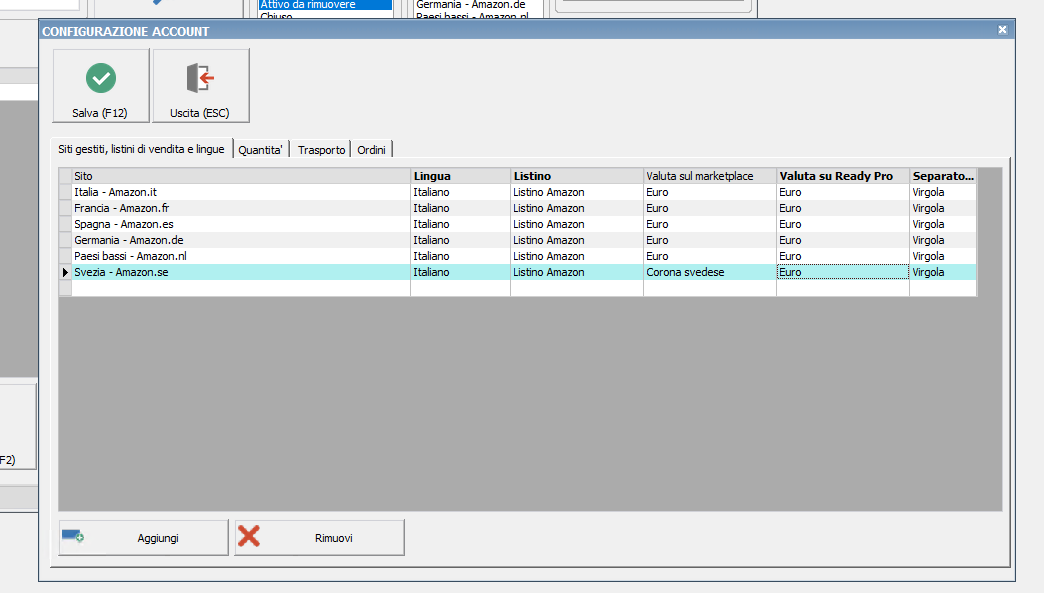Select Siti gestiti, listini di vendita e lingue tab

tap(141, 149)
